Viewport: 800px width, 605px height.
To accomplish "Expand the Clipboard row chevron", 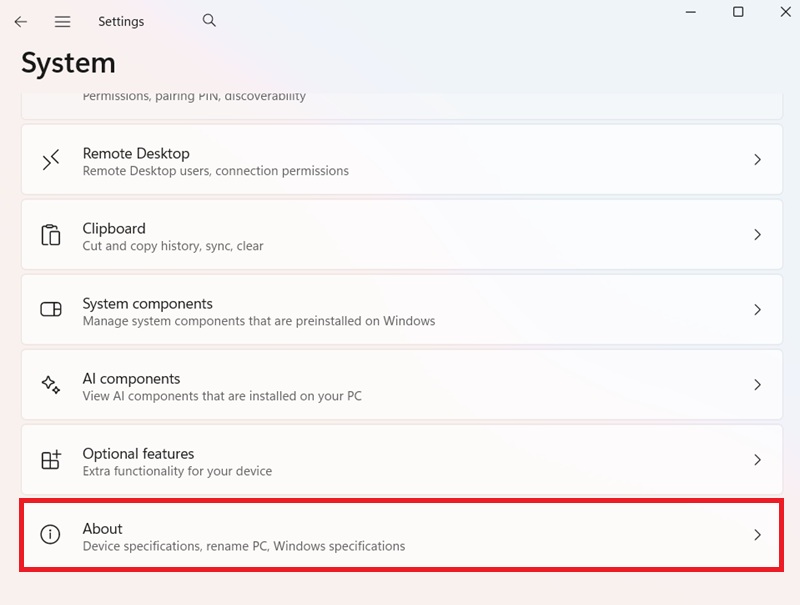I will pyautogui.click(x=757, y=235).
